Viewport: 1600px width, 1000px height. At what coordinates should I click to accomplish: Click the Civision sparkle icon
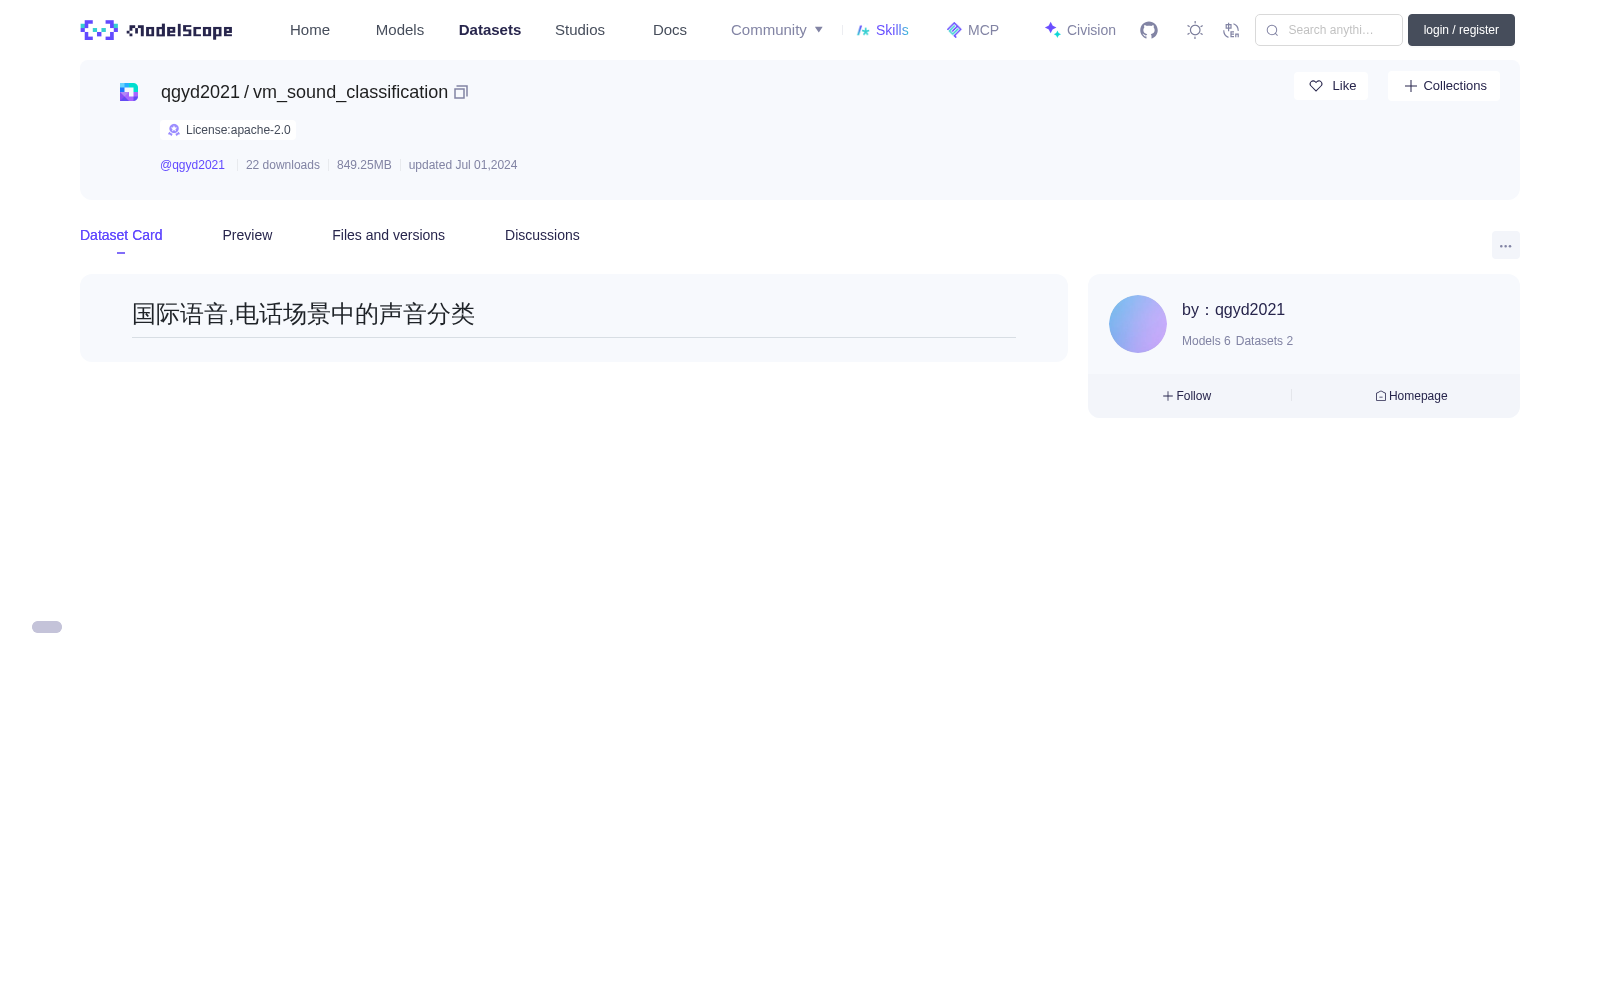click(1052, 30)
